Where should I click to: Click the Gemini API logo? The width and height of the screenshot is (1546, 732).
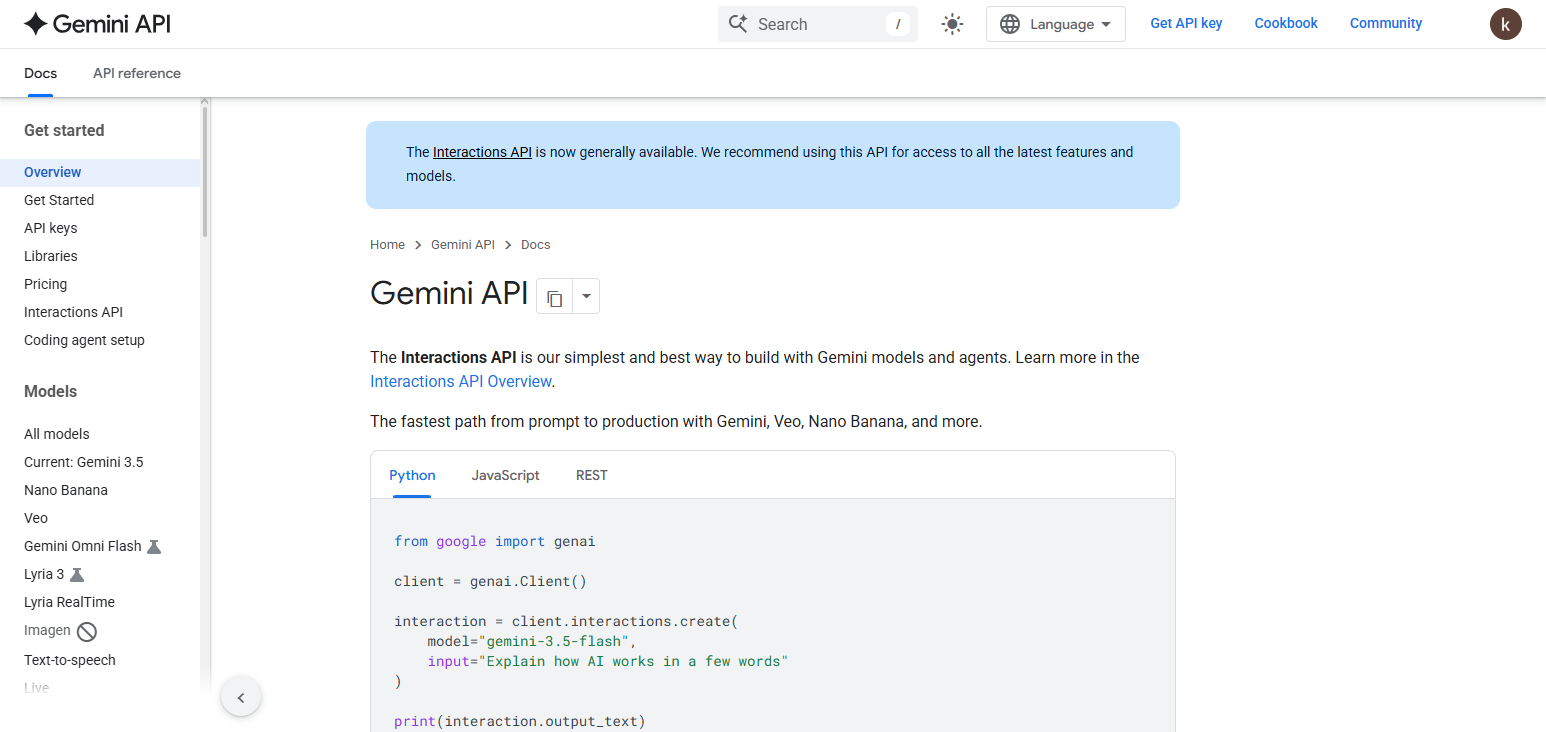point(97,24)
